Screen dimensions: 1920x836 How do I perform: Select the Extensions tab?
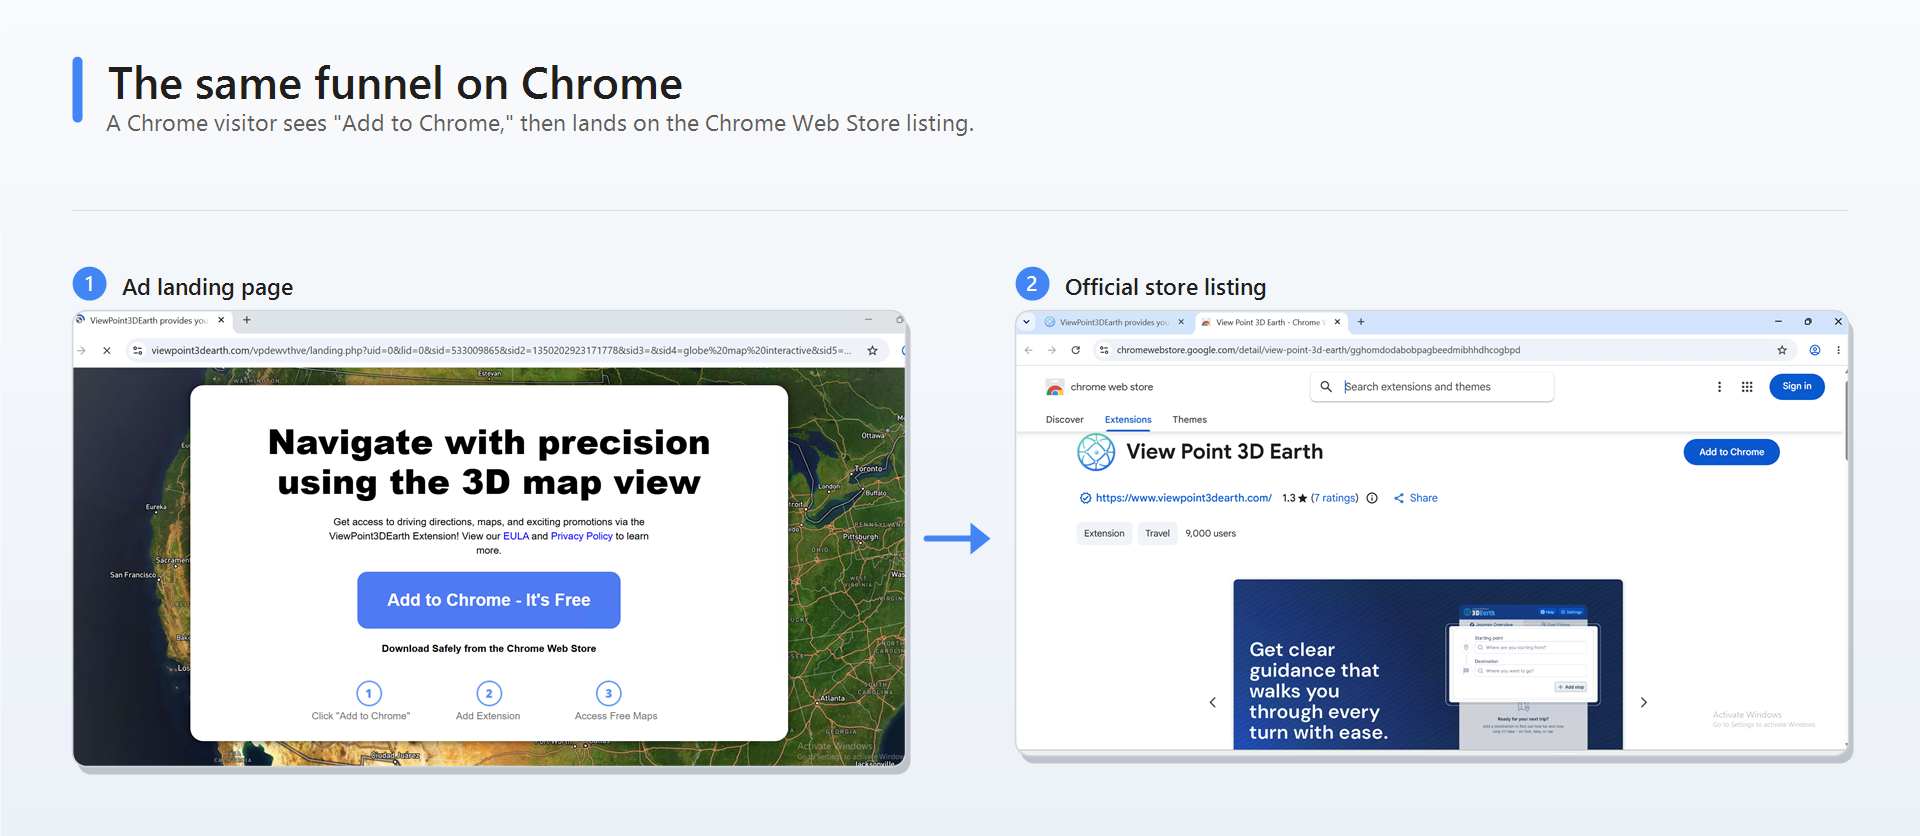tap(1128, 420)
